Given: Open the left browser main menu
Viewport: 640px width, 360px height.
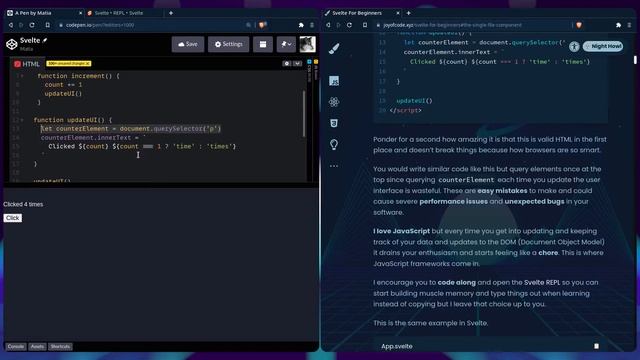Looking at the screenshot, I should [312, 25].
